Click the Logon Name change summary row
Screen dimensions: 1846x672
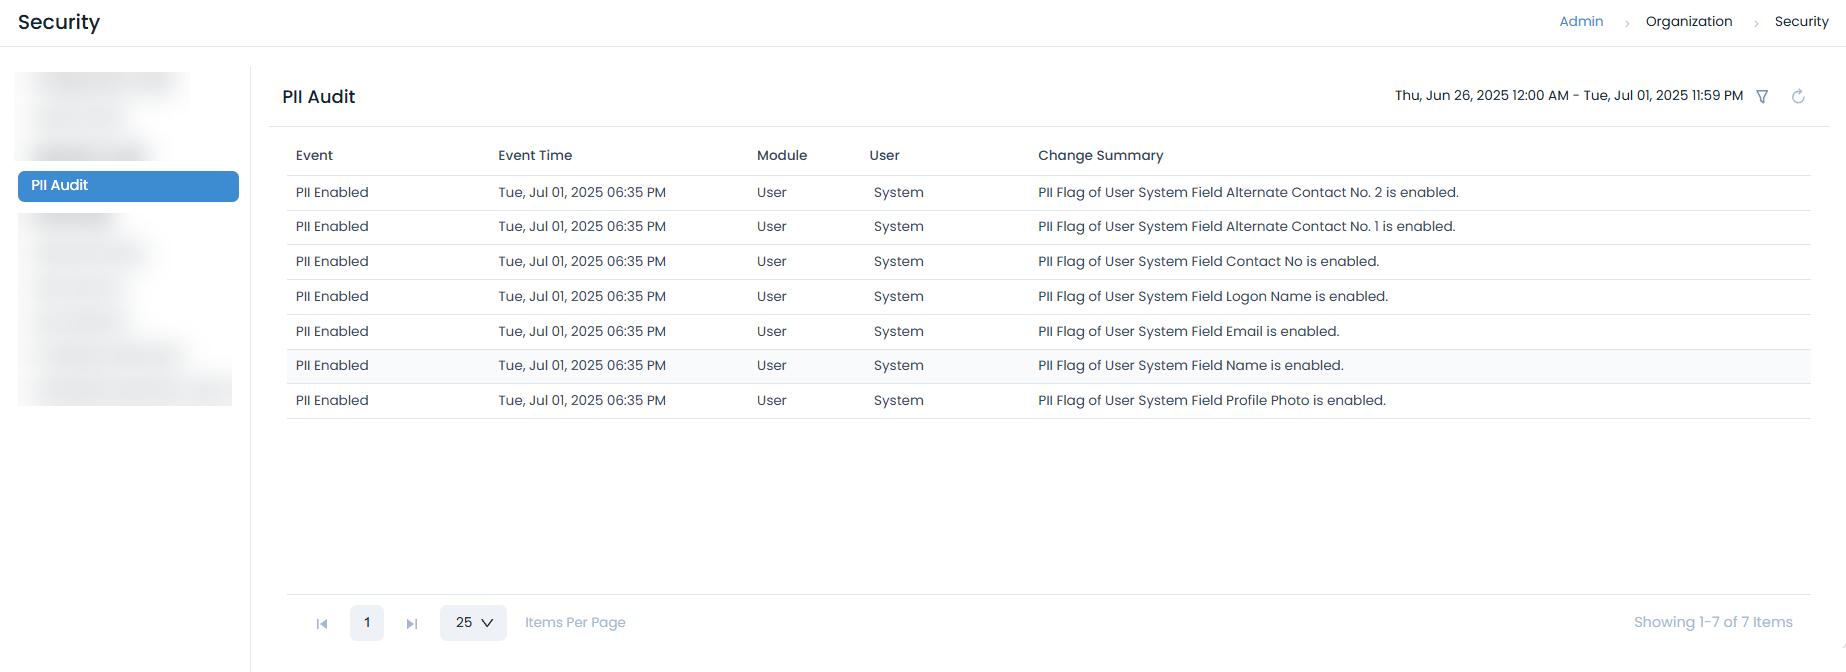point(1212,297)
